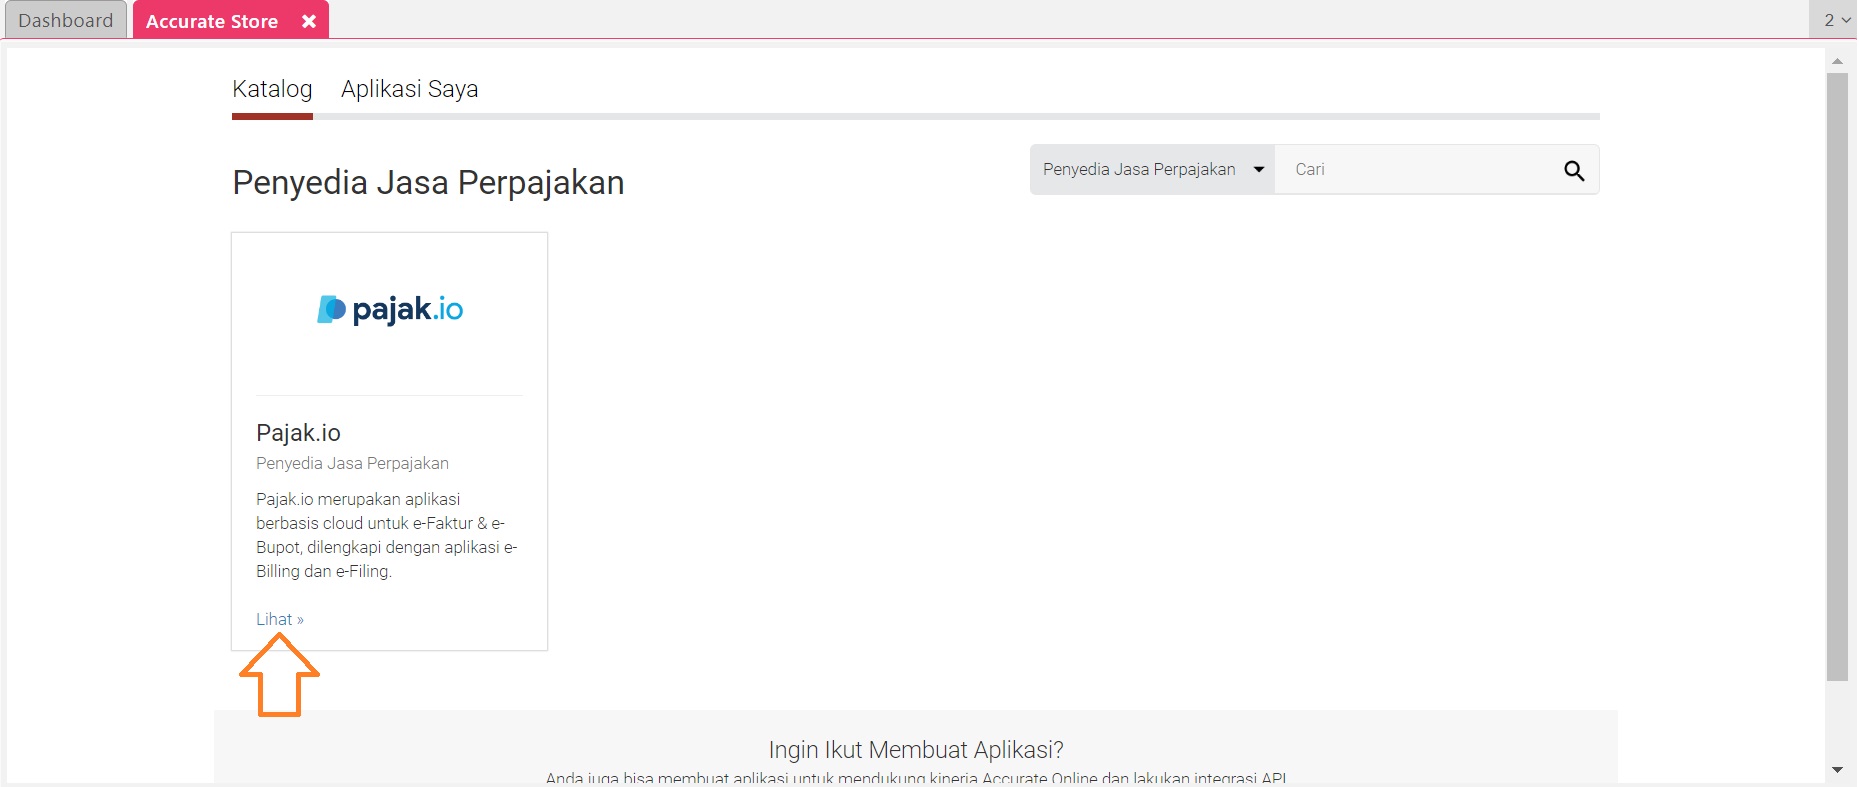Open the Pajak.io card title
This screenshot has width=1859, height=787.
pos(298,433)
